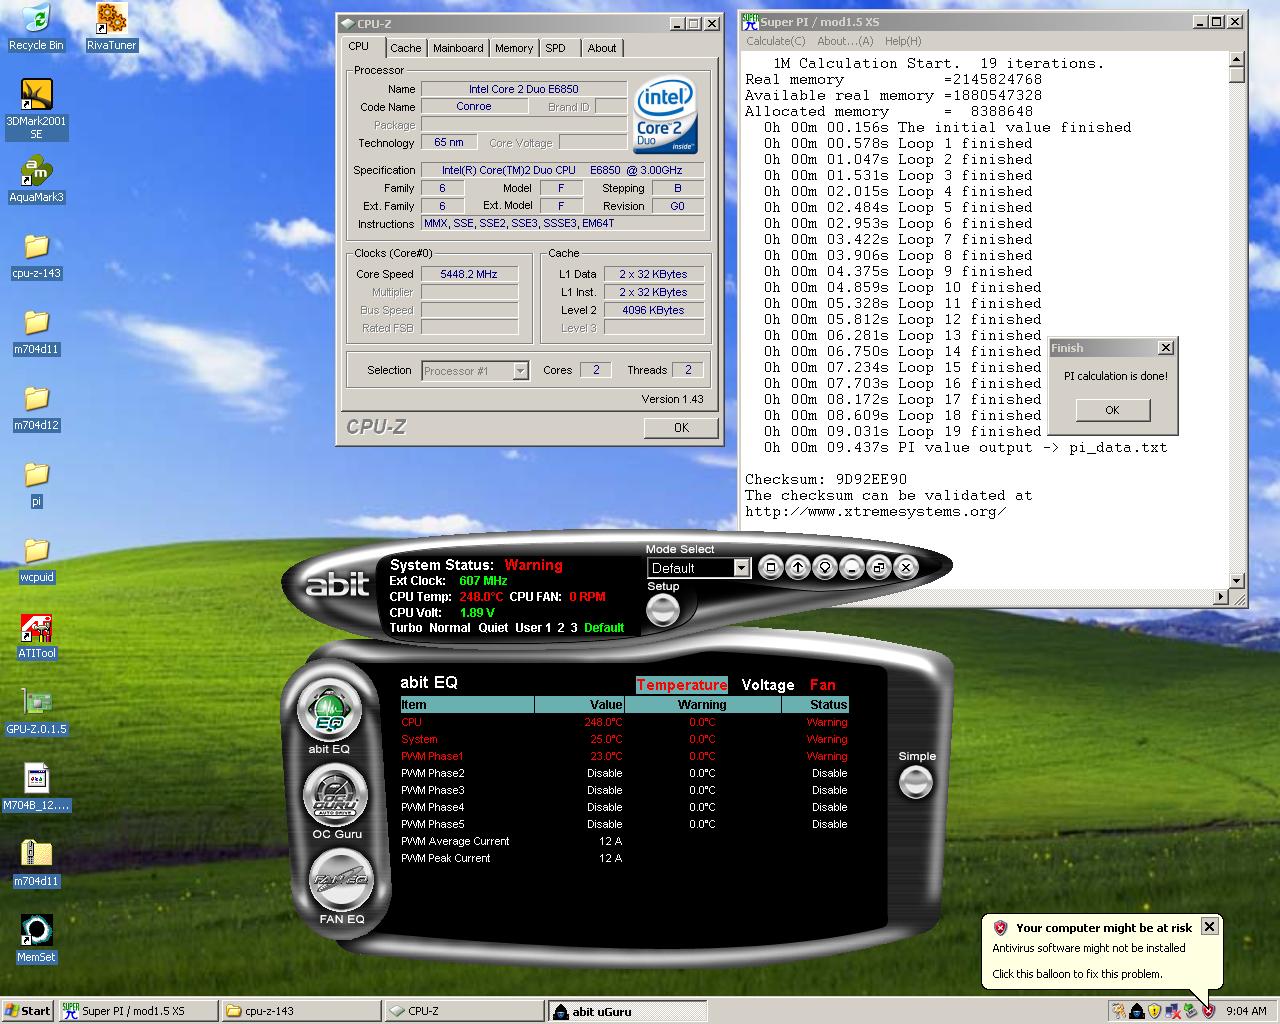1280x1024 pixels.
Task: Click the Specification field in CPU-Z
Action: (x=562, y=170)
